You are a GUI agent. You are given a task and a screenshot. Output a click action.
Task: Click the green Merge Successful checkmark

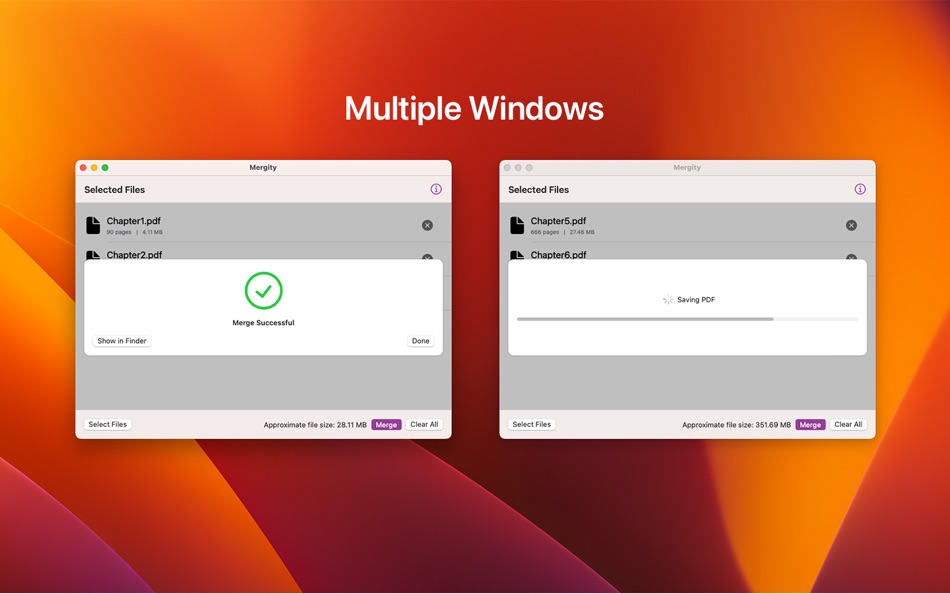pyautogui.click(x=264, y=291)
